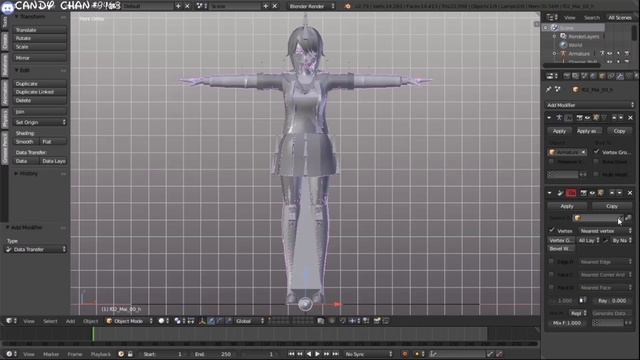Click the World properties tab icon
640x360 pixels.
593,76
